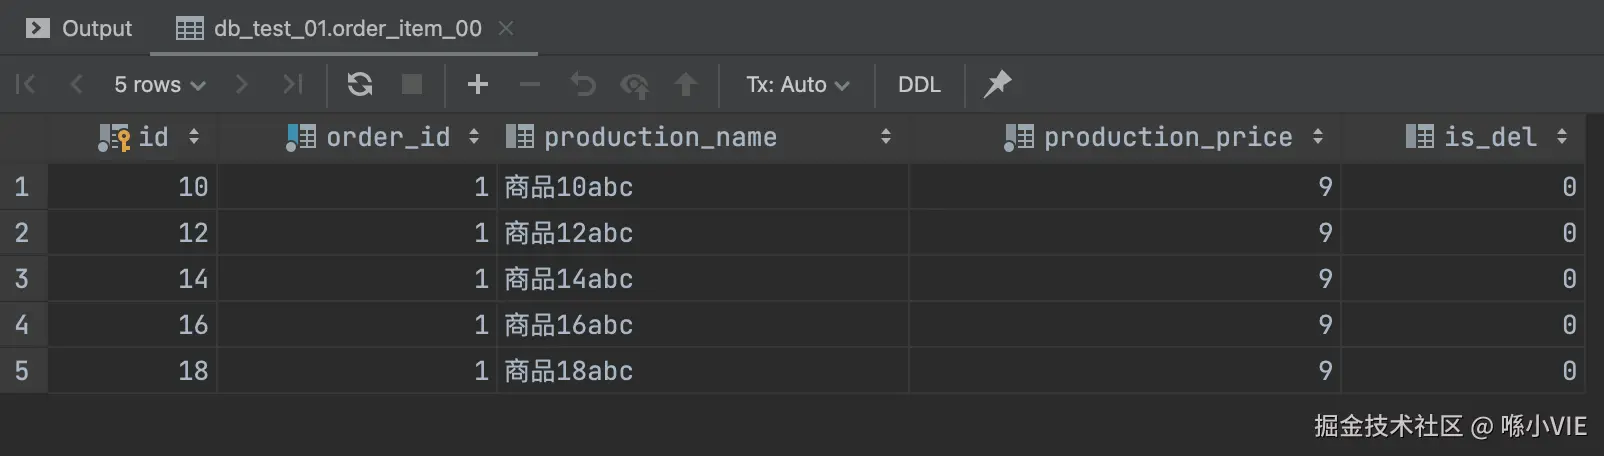The width and height of the screenshot is (1604, 456).
Task: Select the db_test_01.order_item_00 tab
Action: (347, 28)
